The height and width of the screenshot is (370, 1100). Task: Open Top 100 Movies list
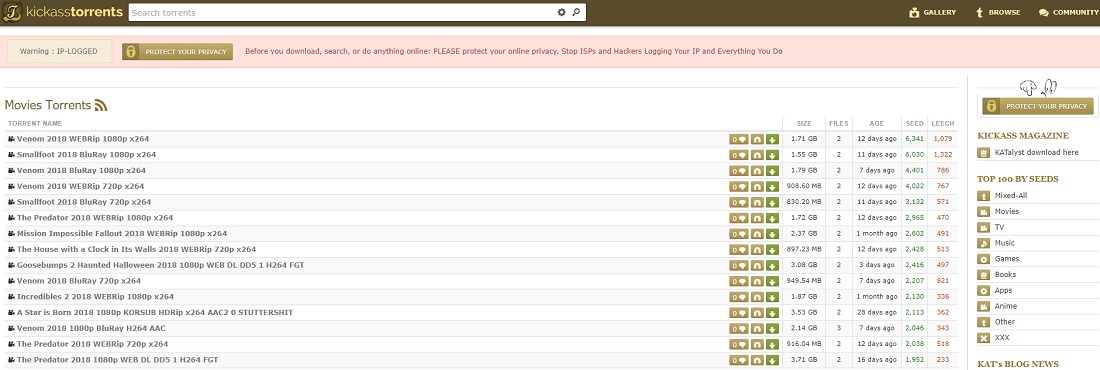coord(1007,211)
